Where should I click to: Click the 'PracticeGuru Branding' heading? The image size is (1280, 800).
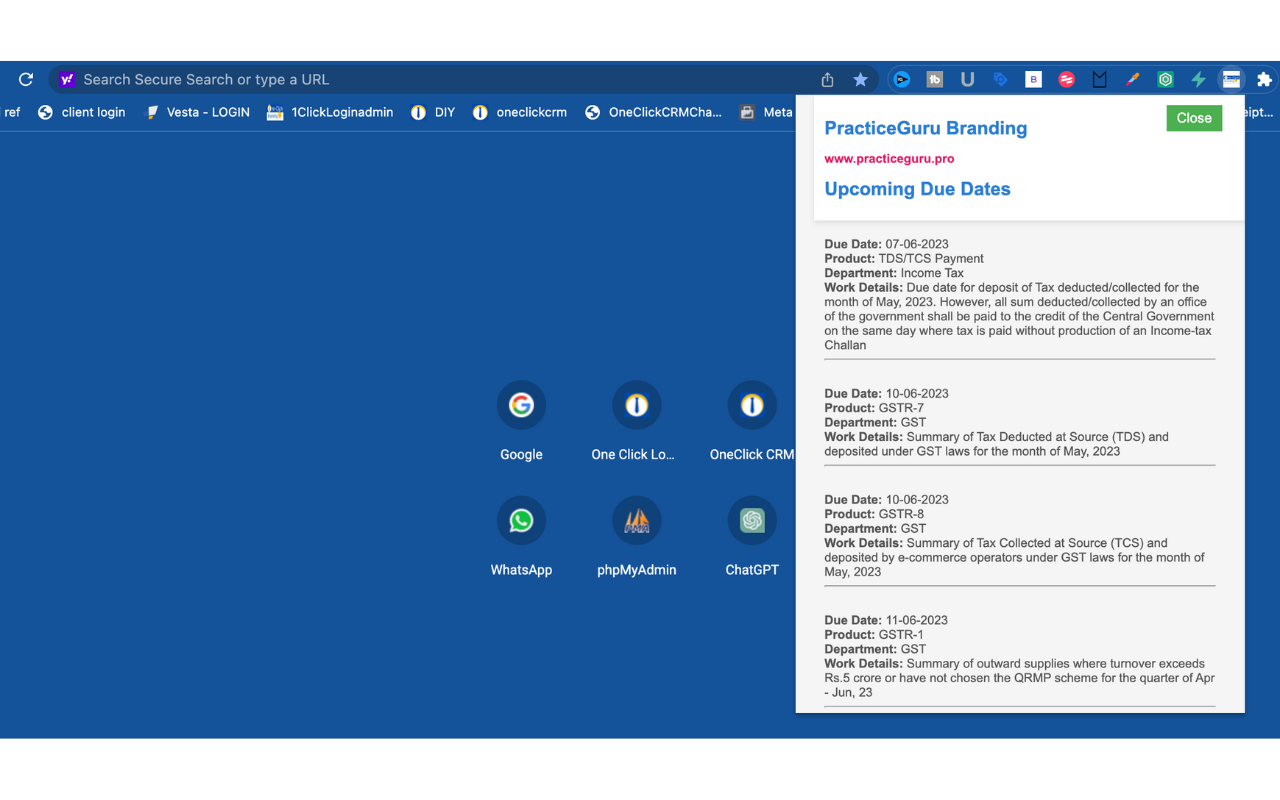925,128
